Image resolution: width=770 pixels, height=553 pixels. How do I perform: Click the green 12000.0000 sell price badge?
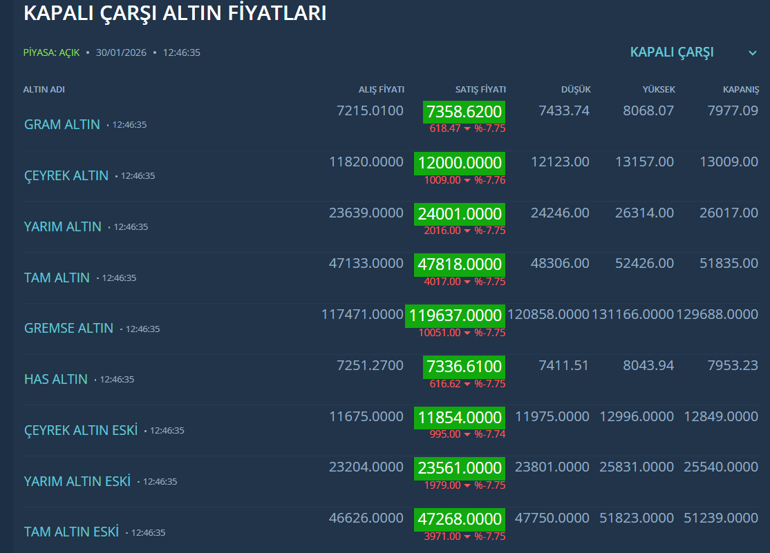[x=459, y=163]
